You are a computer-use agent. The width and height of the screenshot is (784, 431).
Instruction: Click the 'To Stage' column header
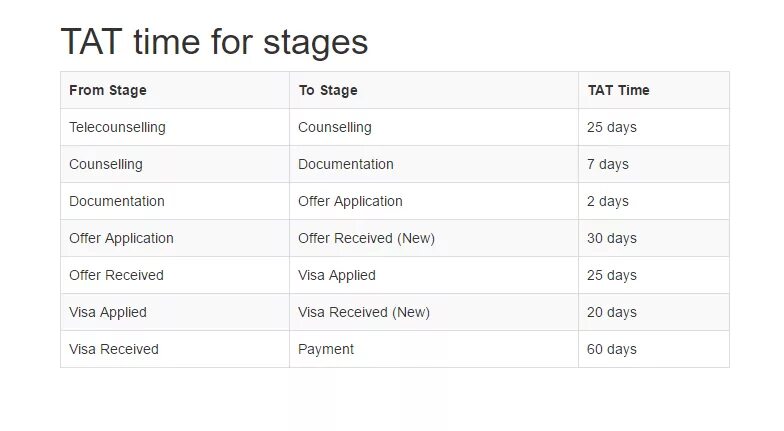328,90
